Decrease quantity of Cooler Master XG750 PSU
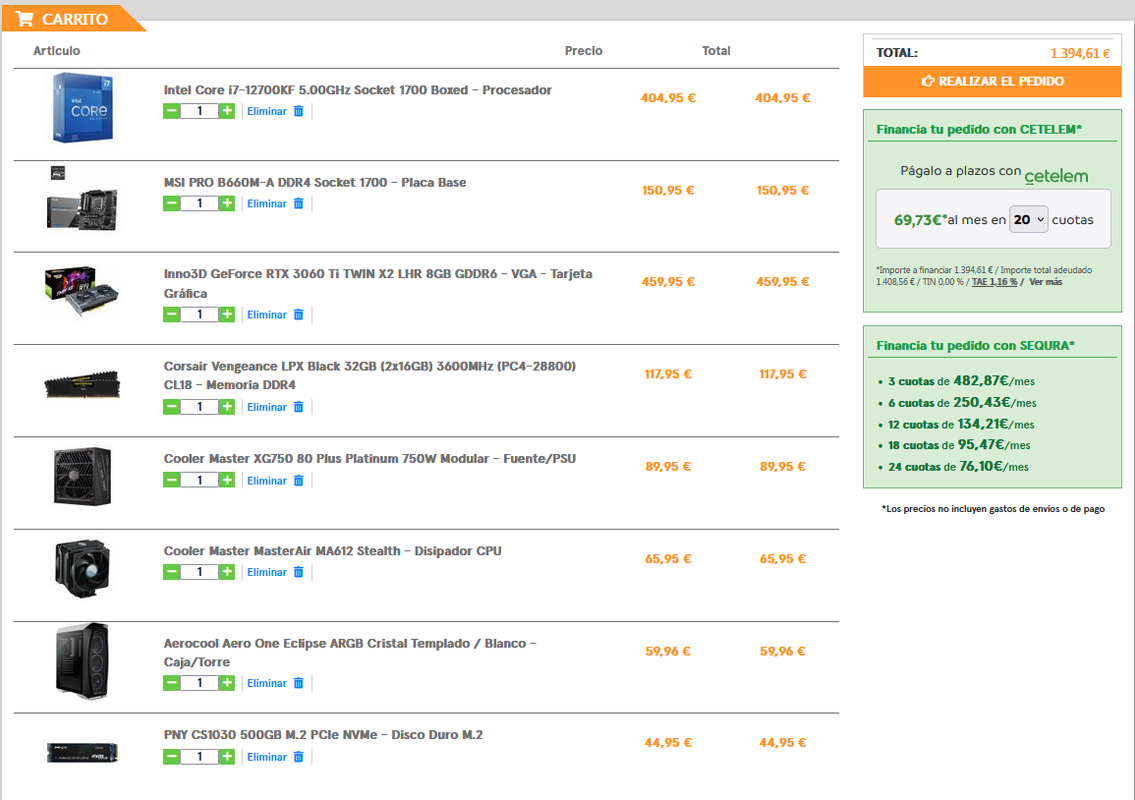This screenshot has height=800, width=1135. point(172,480)
